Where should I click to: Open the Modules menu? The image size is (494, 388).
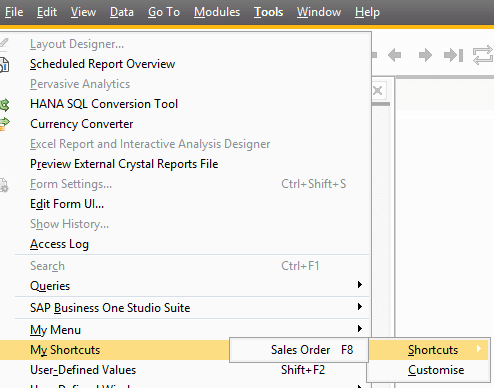coord(217,12)
